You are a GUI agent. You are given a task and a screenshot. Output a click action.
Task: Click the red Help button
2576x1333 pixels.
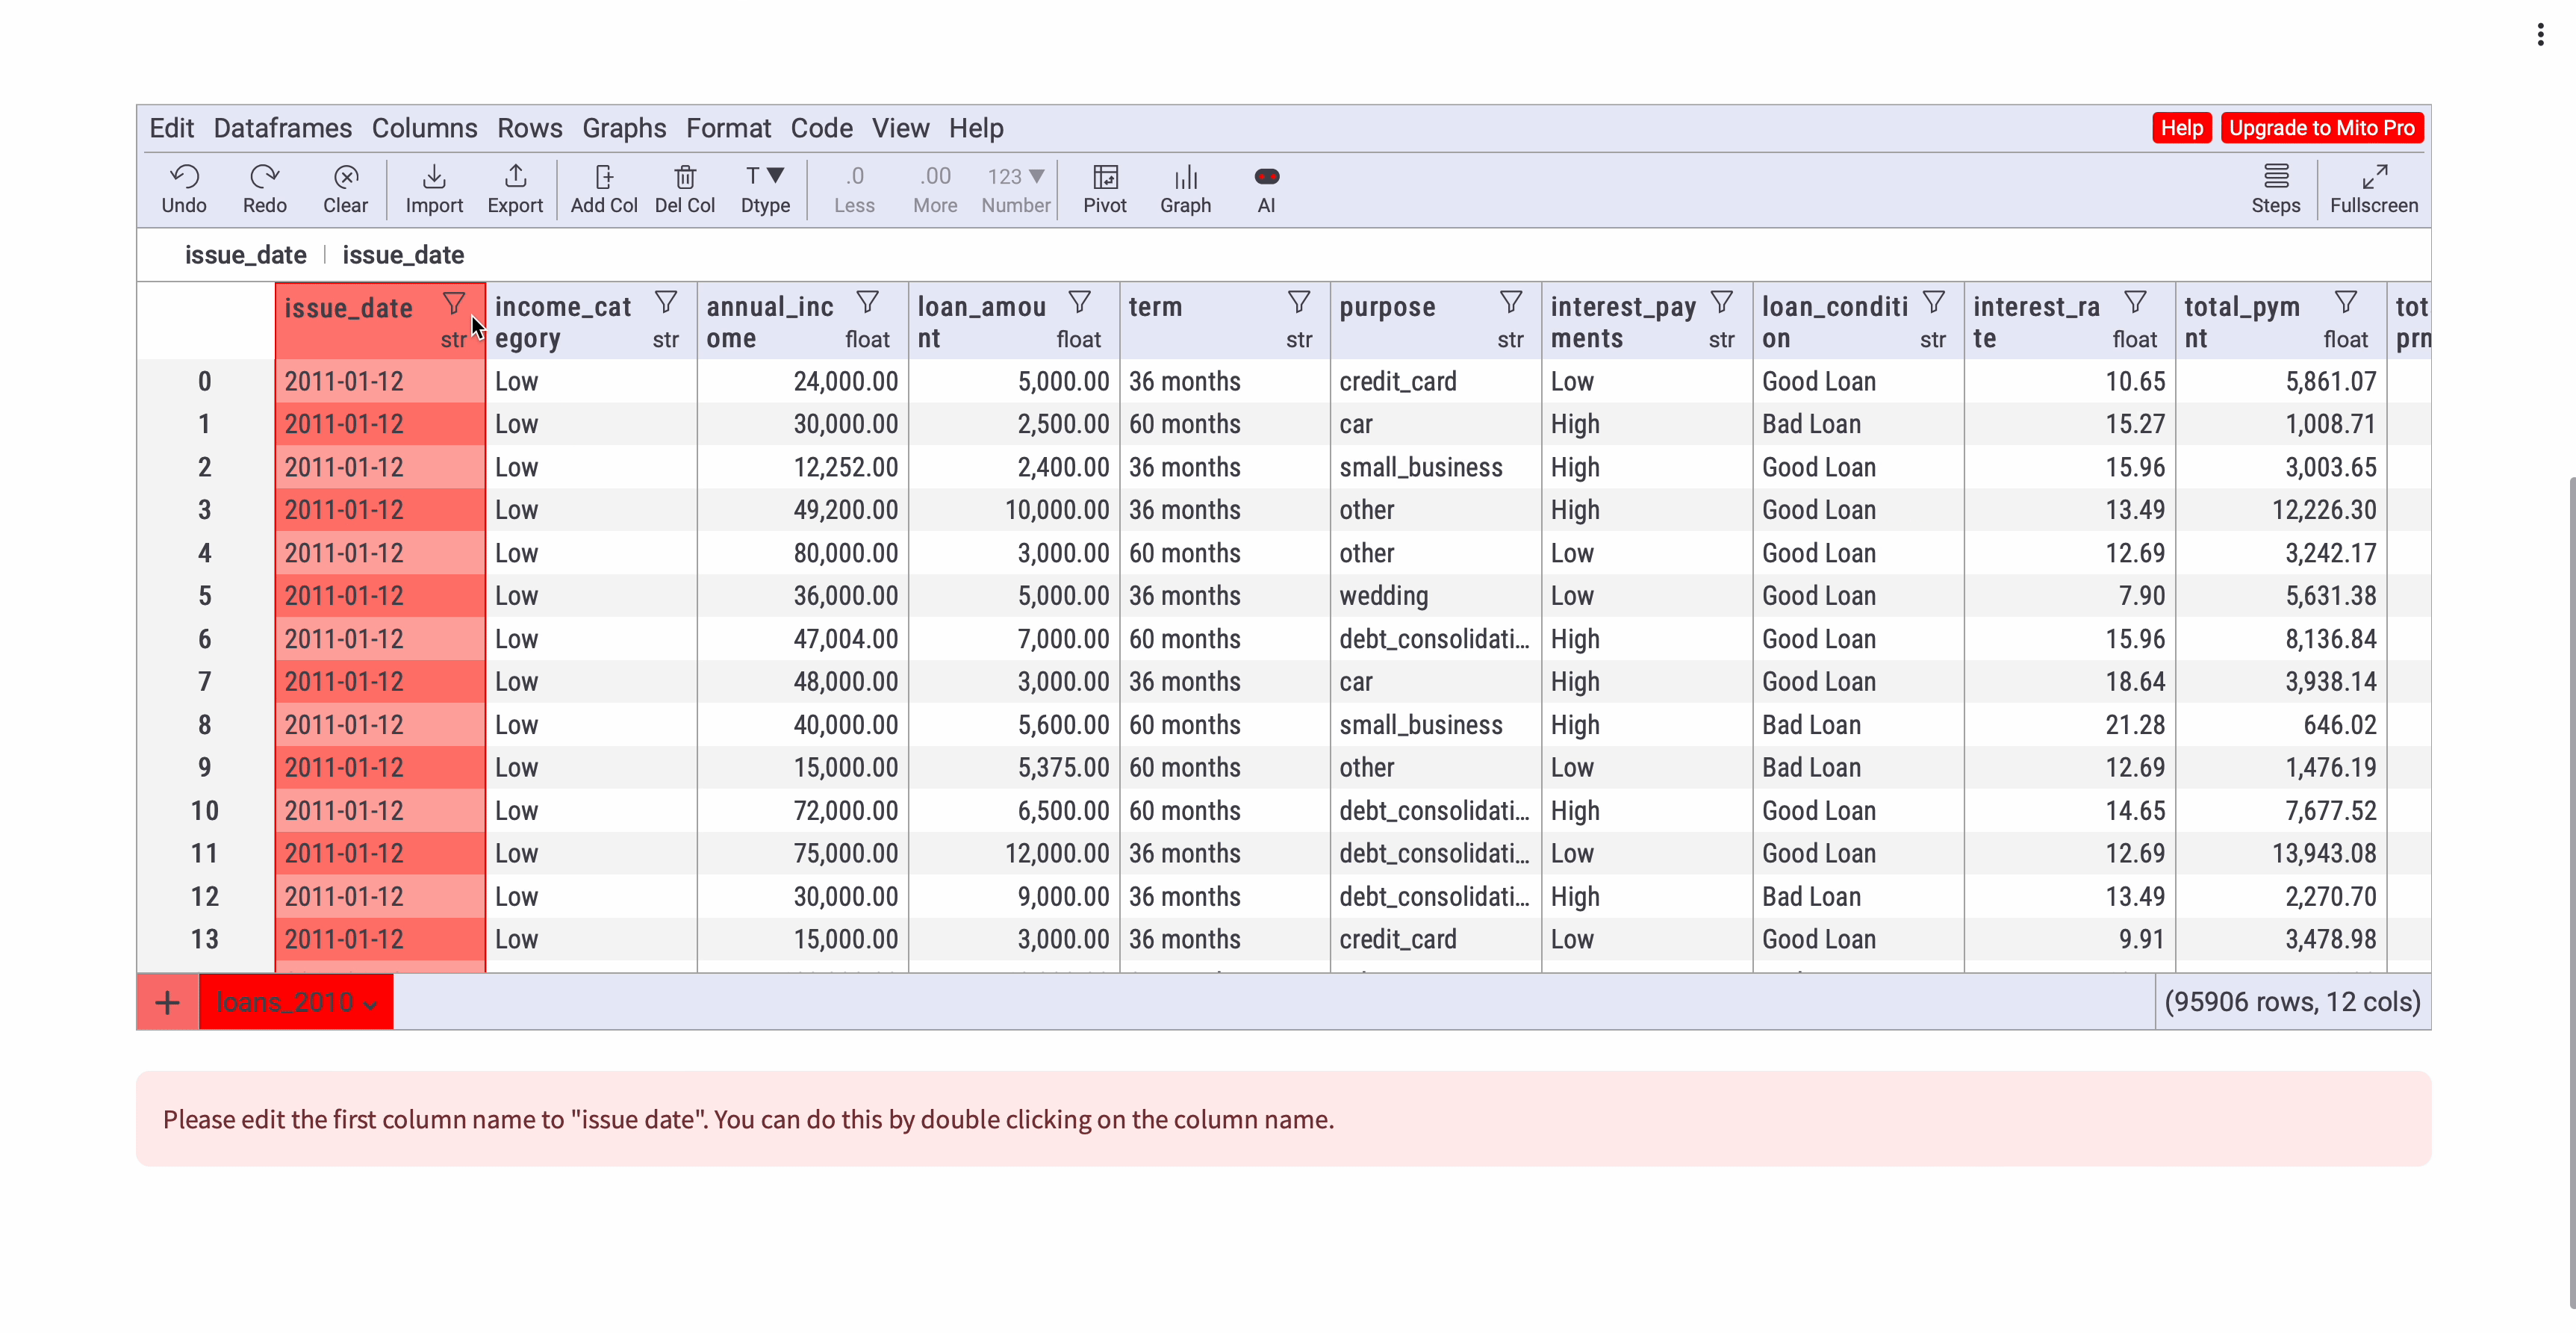point(2181,128)
